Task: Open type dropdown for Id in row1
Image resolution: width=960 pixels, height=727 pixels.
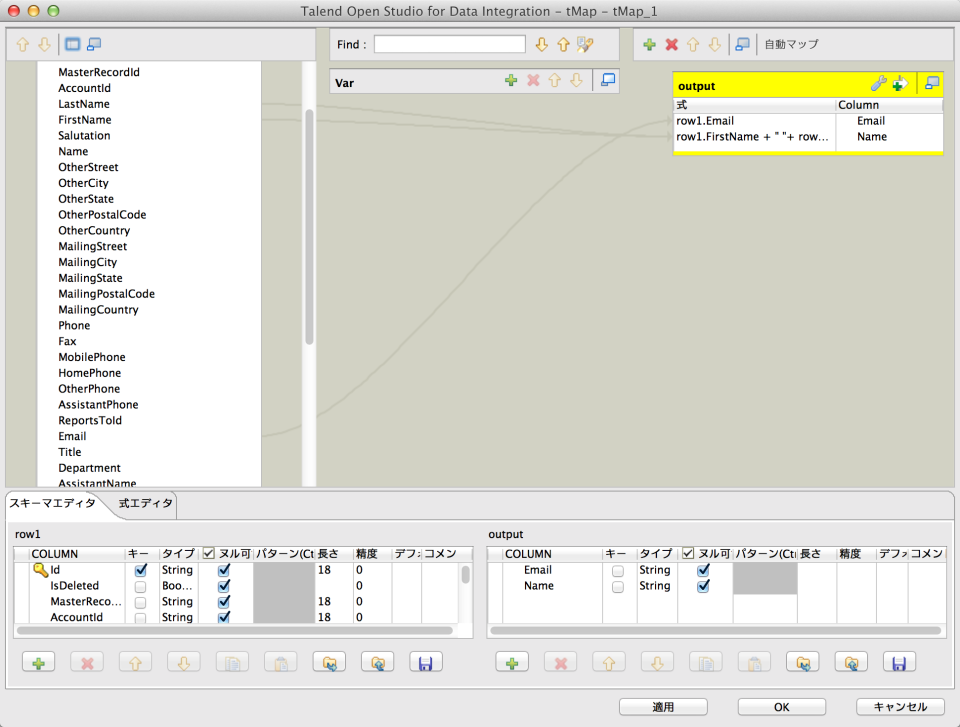Action: (177, 570)
